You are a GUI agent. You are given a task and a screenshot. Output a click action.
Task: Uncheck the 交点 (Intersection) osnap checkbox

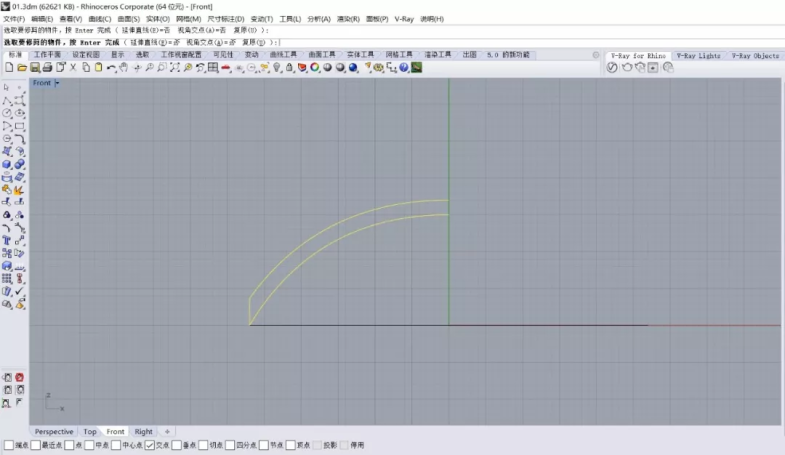(150, 445)
